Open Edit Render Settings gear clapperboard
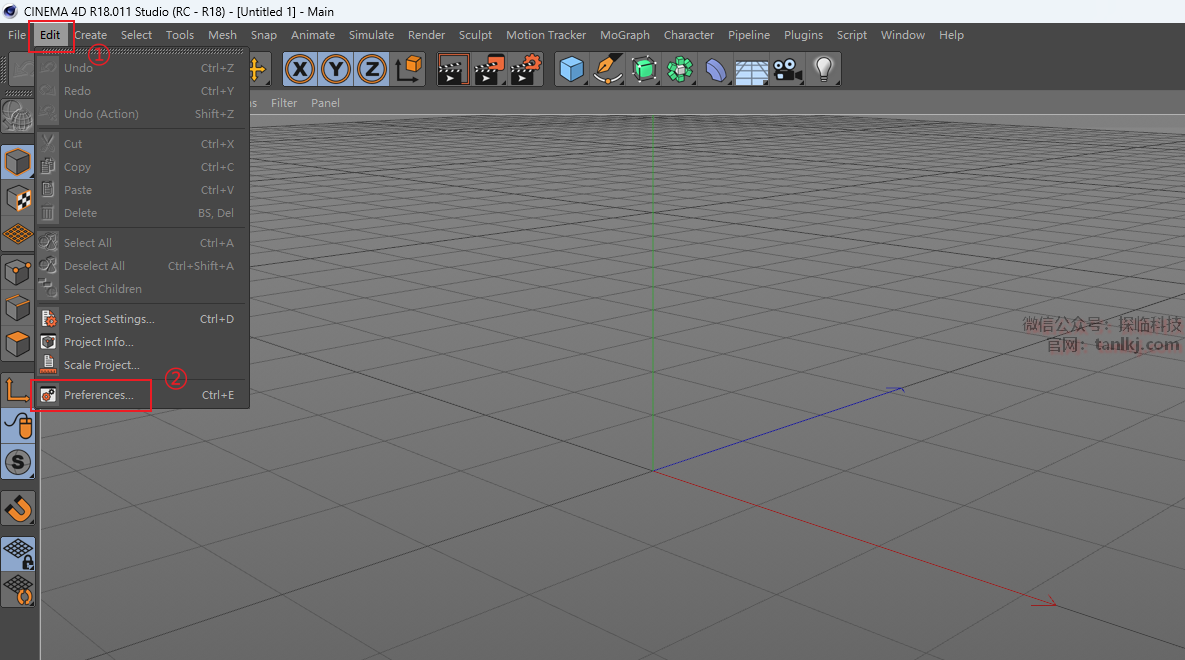 coord(525,69)
